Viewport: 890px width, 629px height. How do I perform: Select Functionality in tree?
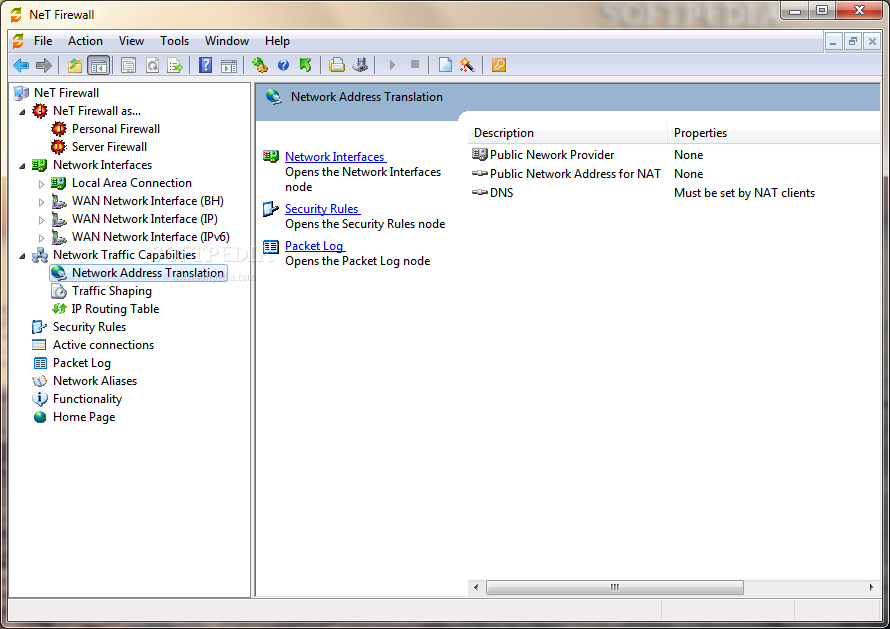(x=87, y=399)
